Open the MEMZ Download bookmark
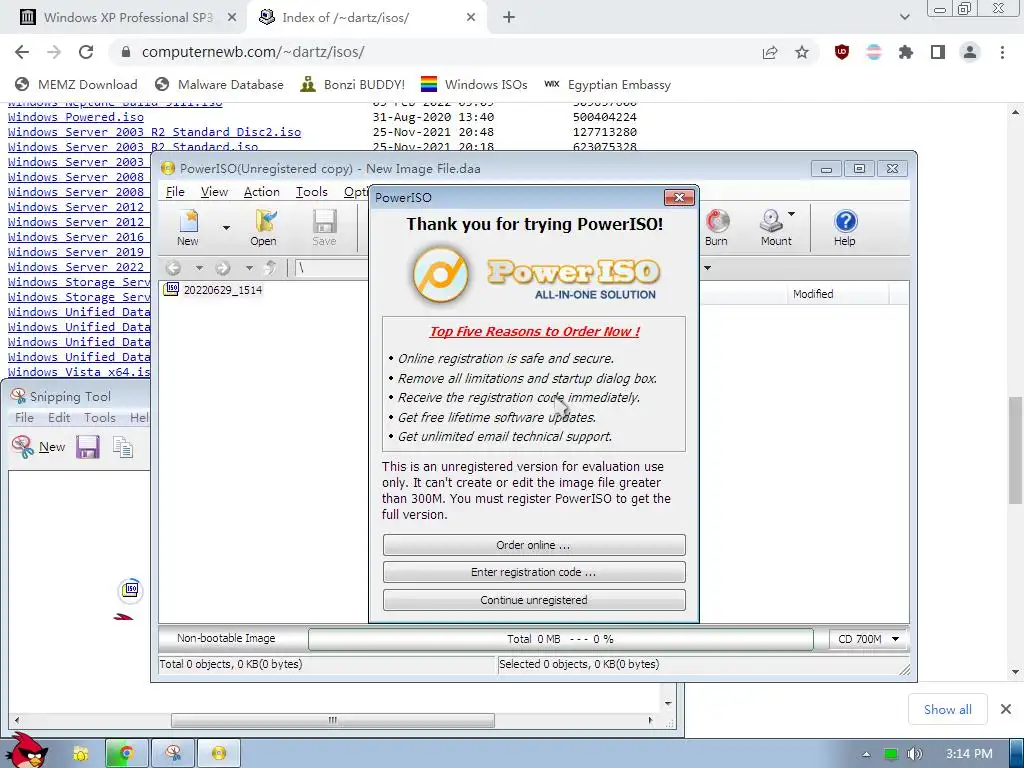Viewport: 1024px width, 768px height. point(76,84)
